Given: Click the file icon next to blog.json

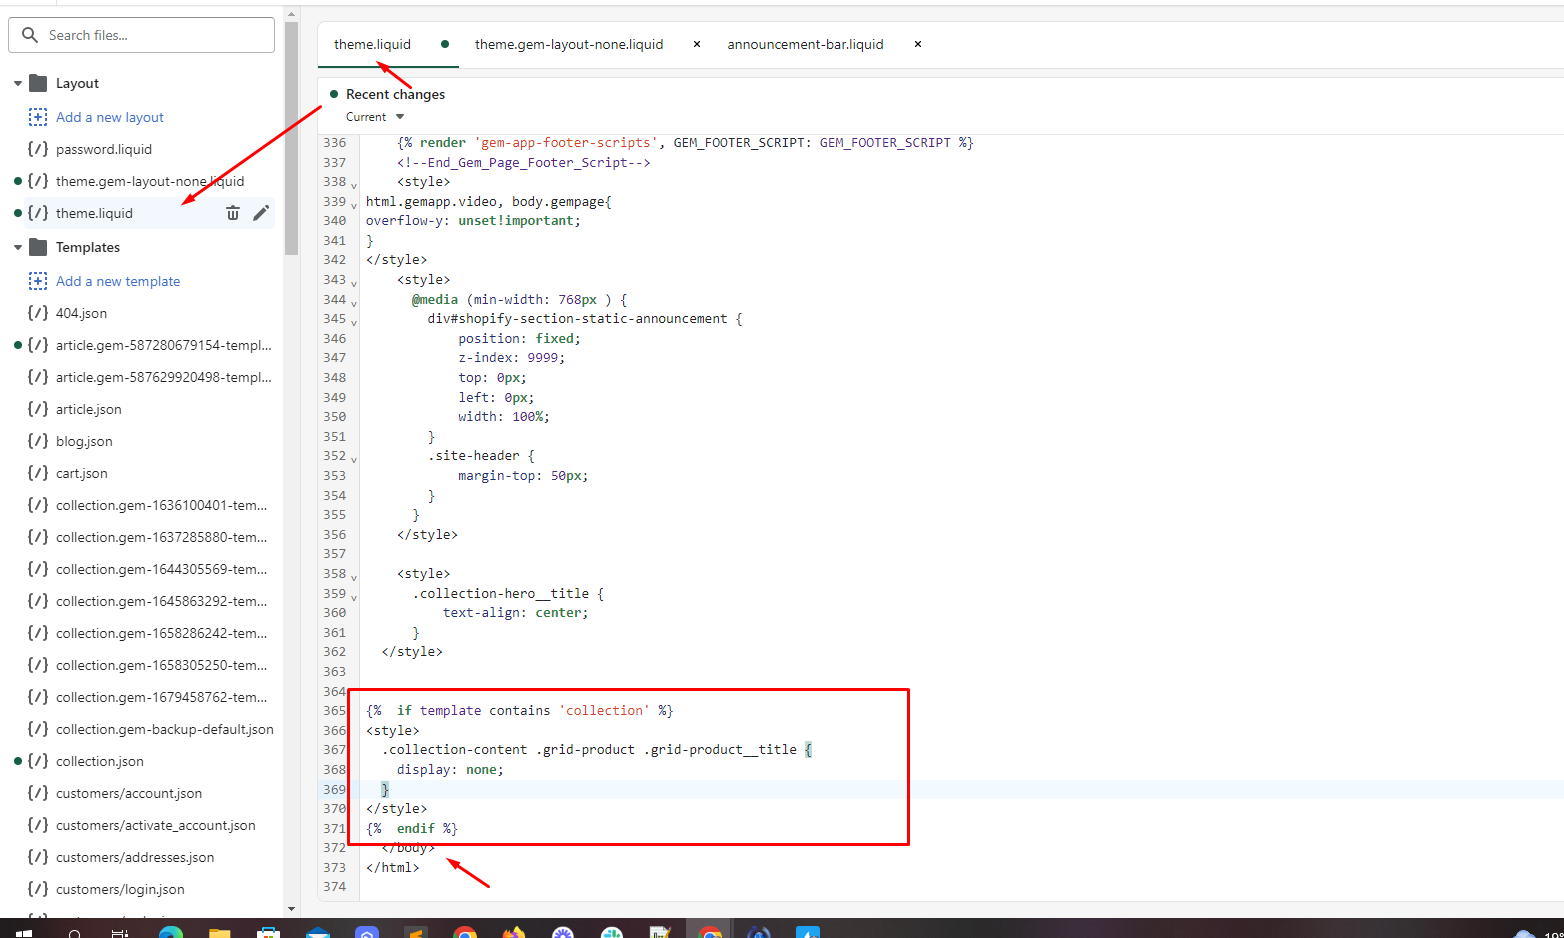Looking at the screenshot, I should (38, 441).
